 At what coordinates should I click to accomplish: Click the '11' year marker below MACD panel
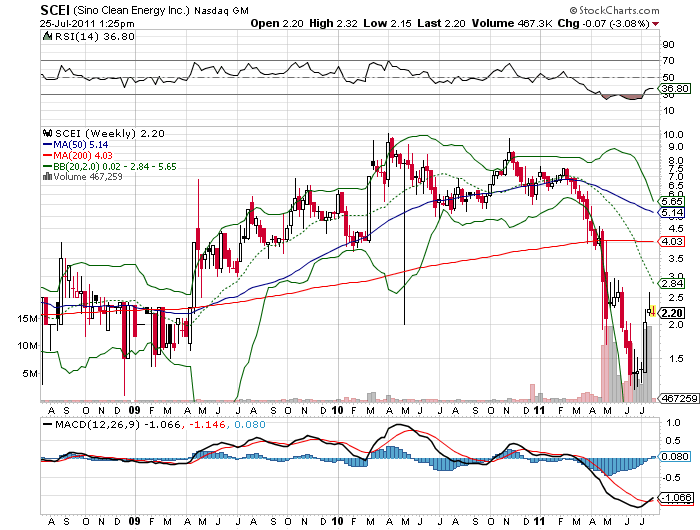pos(540,522)
